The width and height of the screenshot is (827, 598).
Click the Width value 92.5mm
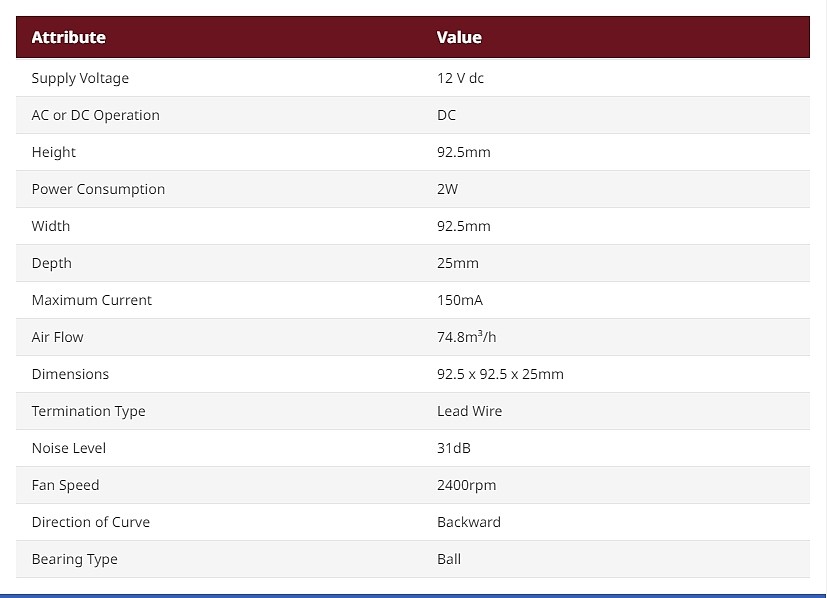464,226
